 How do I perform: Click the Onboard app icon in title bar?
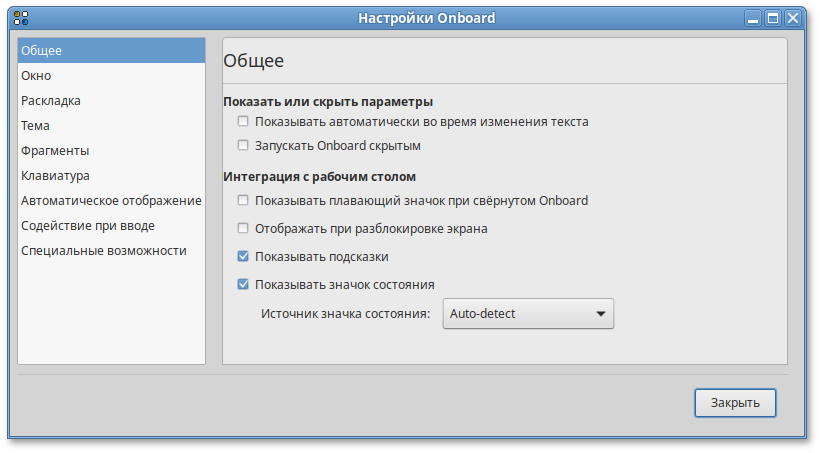coord(21,18)
